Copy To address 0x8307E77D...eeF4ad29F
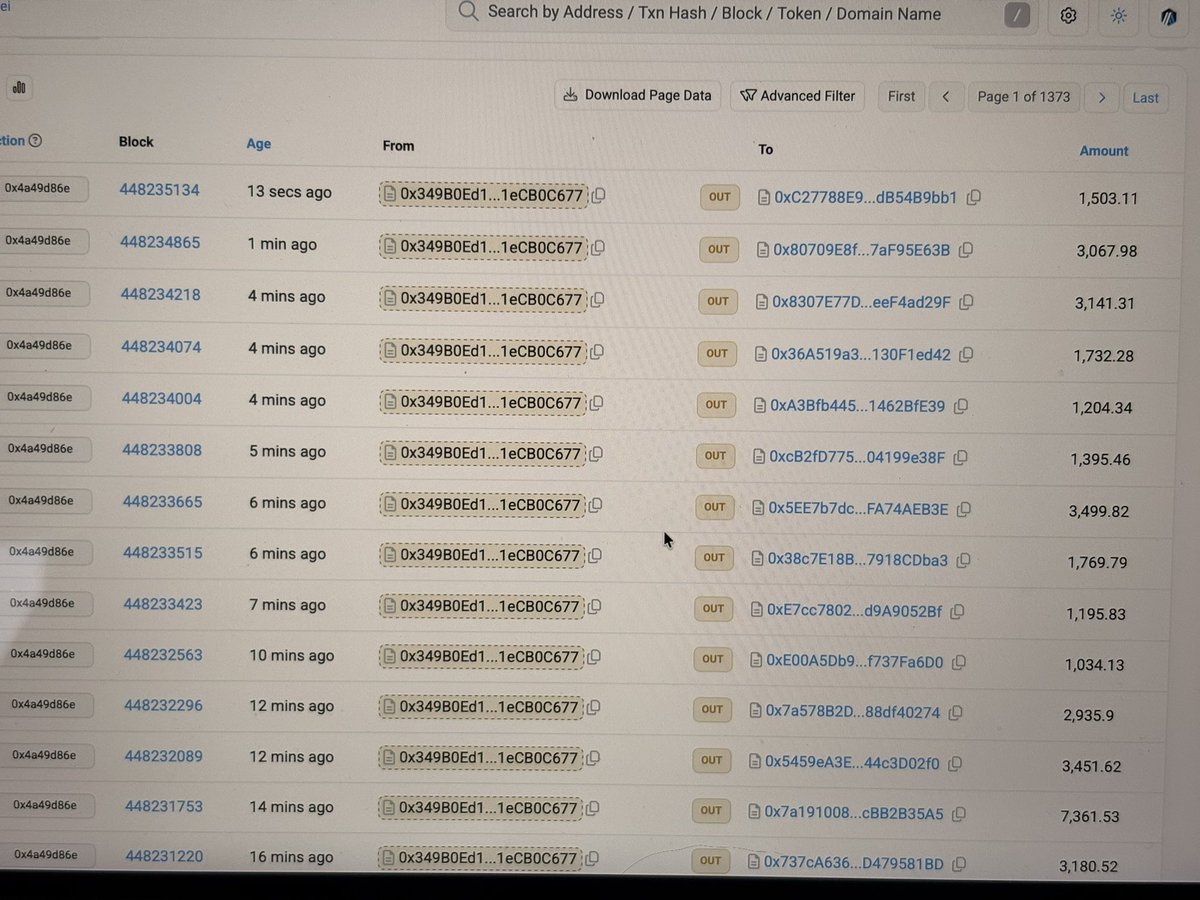The width and height of the screenshot is (1200, 900). coord(967,302)
